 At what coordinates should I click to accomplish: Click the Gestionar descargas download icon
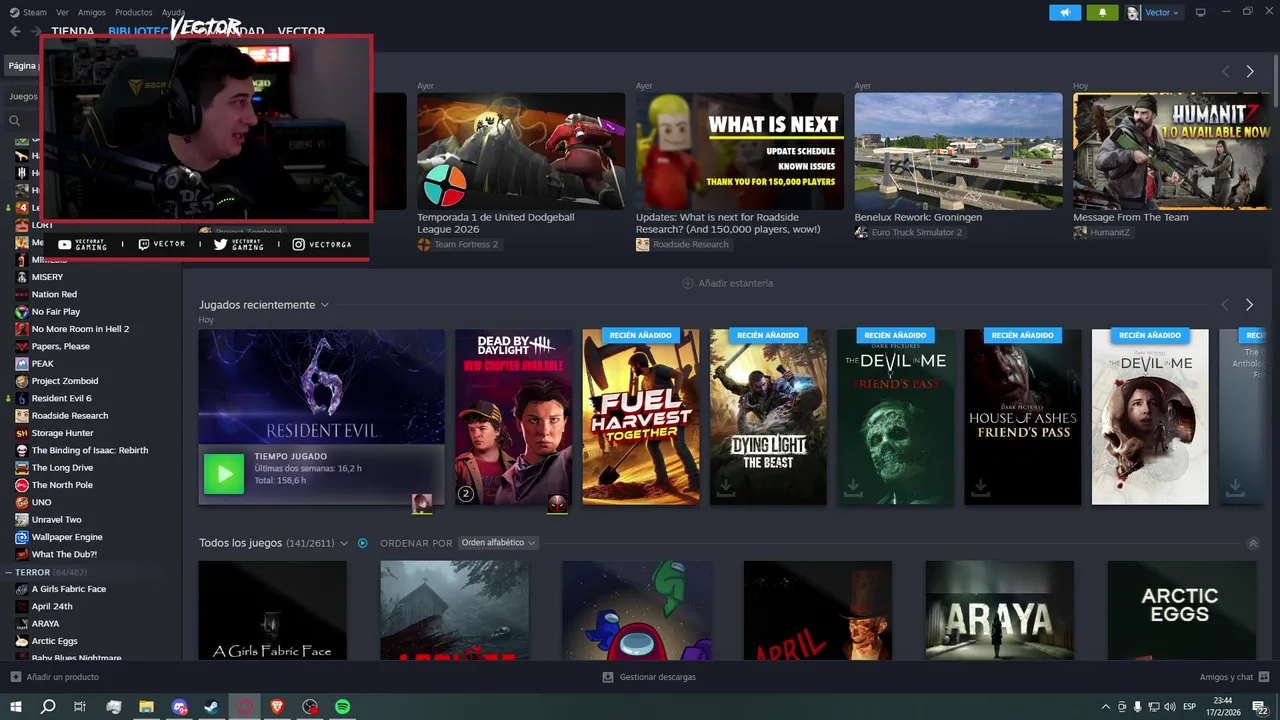pyautogui.click(x=607, y=677)
